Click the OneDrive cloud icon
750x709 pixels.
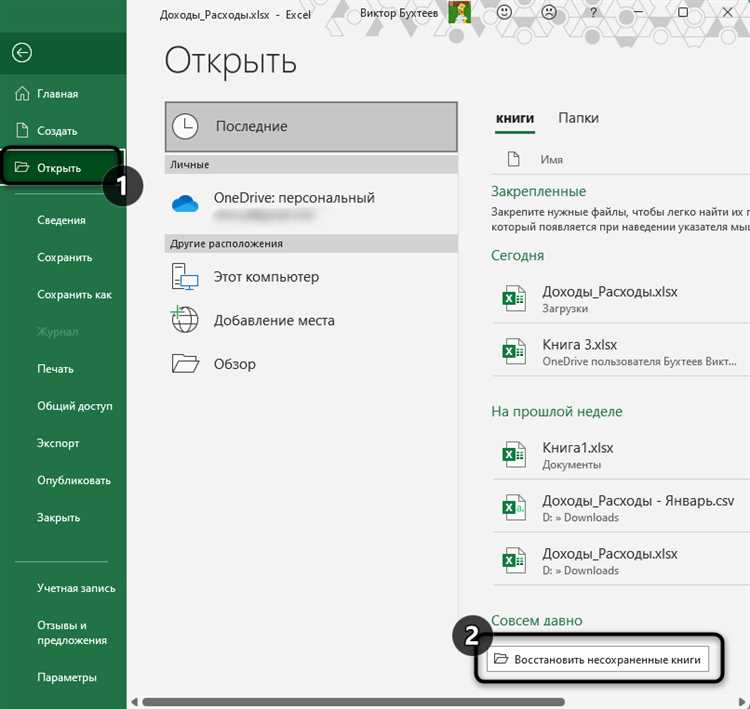coord(185,204)
